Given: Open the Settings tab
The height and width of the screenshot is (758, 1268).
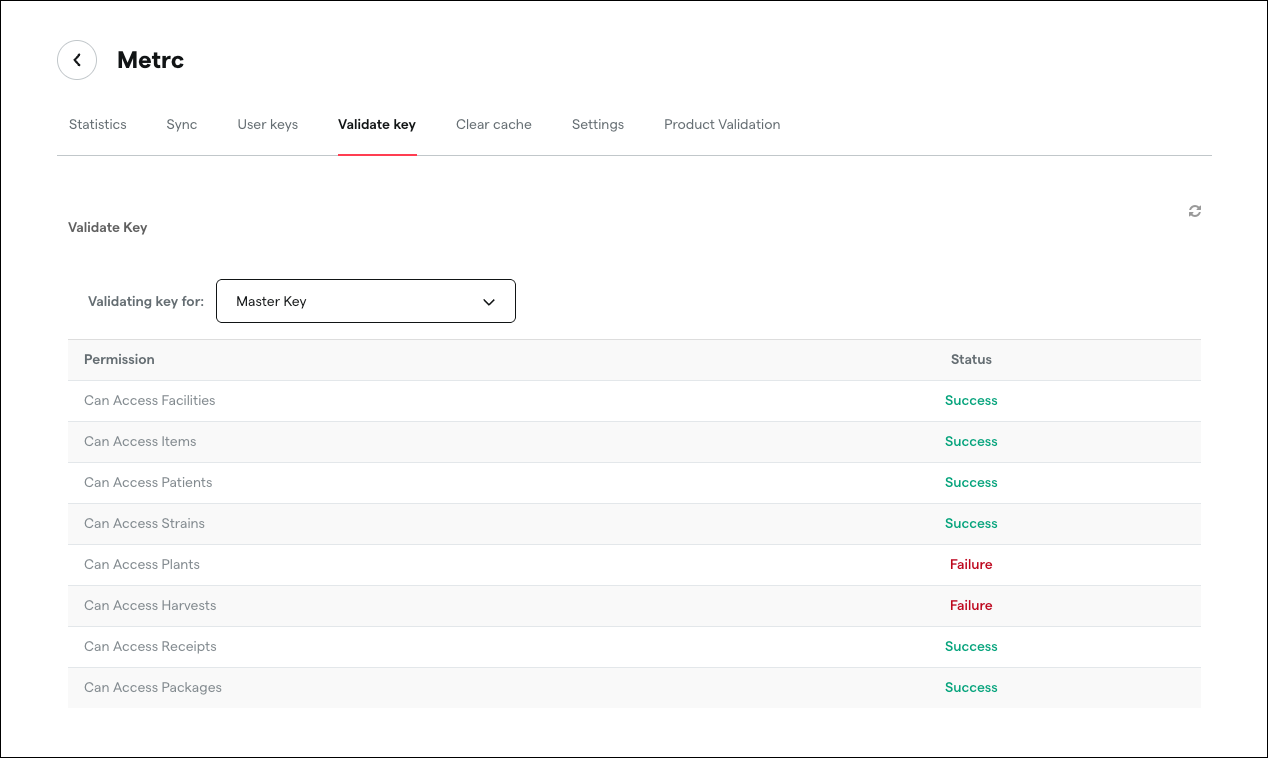Looking at the screenshot, I should click(x=598, y=125).
